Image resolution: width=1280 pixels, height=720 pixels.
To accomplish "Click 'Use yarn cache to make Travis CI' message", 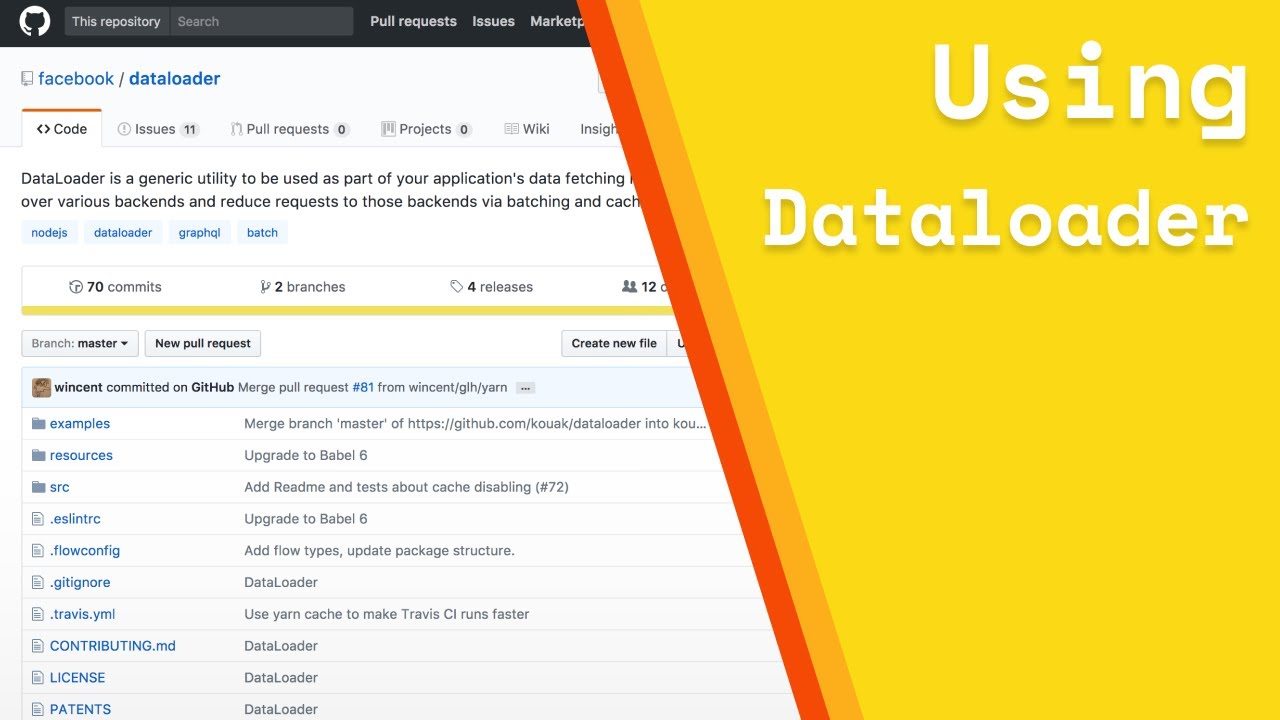I will [x=387, y=614].
